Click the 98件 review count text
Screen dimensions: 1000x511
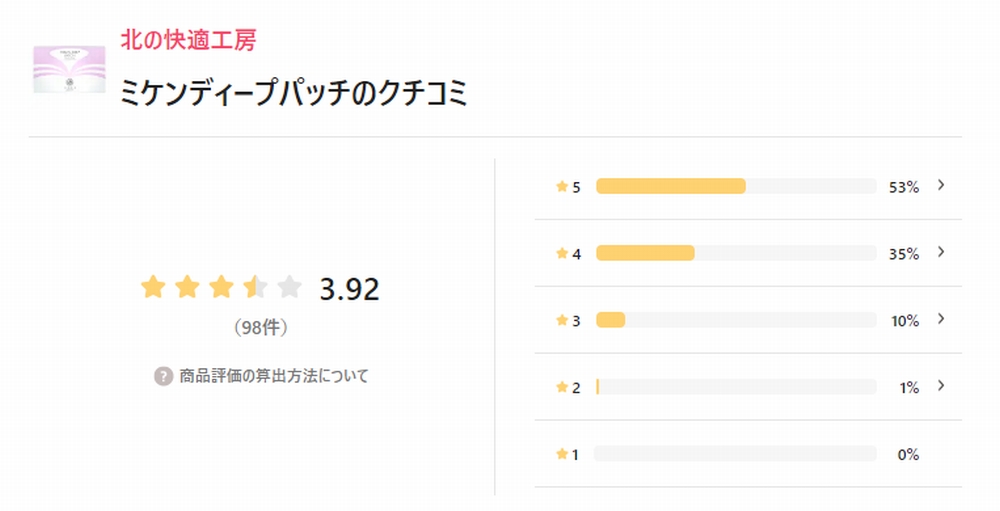tap(260, 328)
